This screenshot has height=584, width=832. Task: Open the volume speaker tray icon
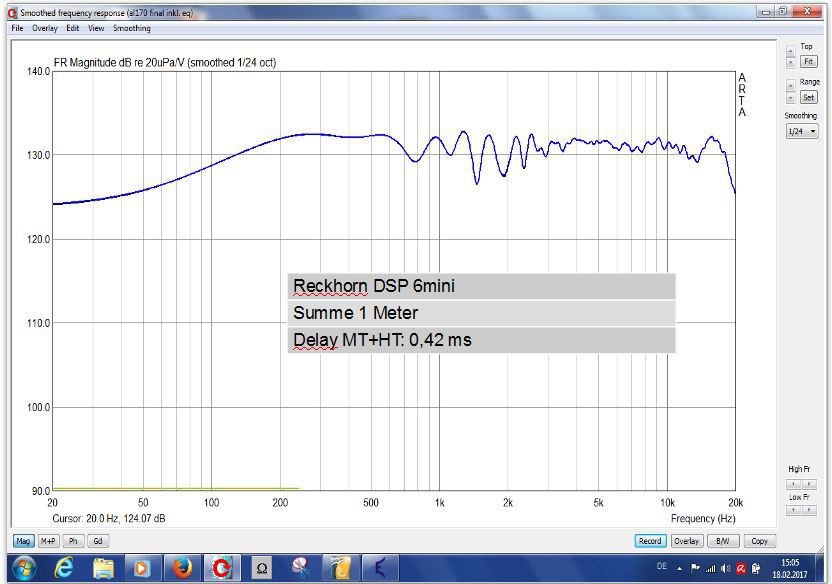click(725, 569)
